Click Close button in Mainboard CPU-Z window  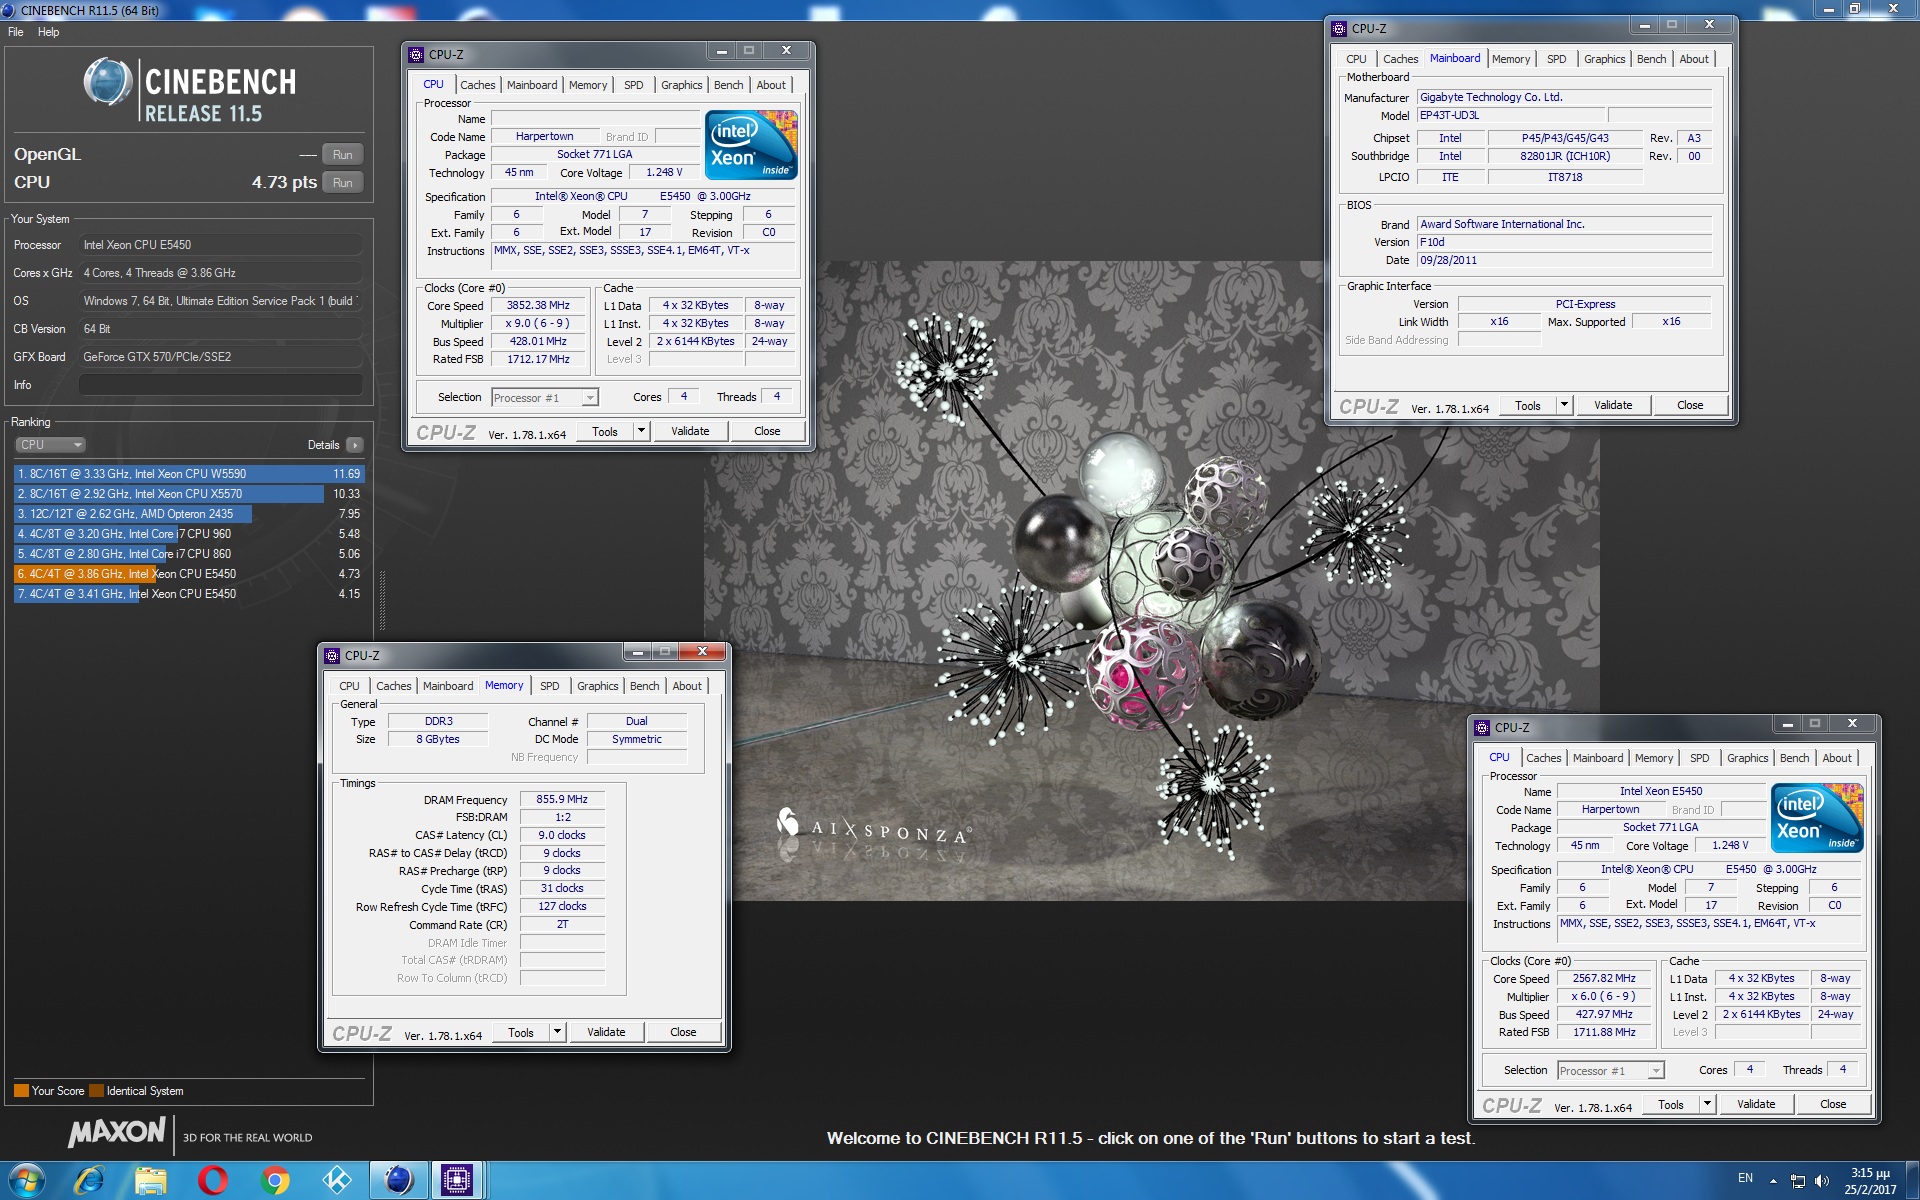point(1690,405)
